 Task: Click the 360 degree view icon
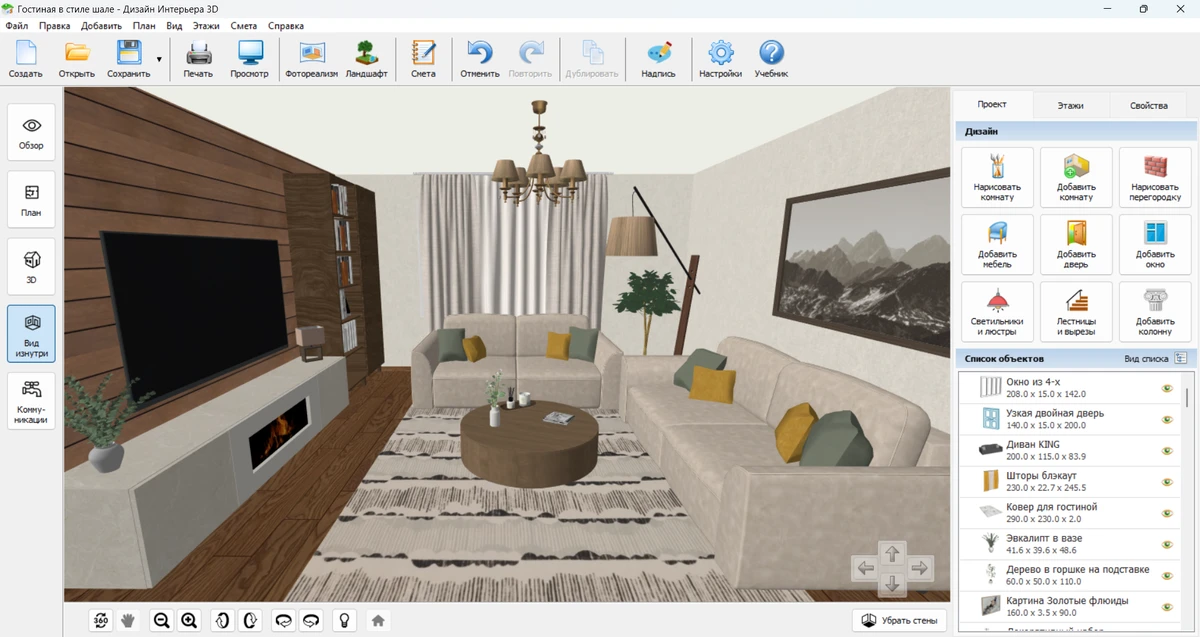click(101, 620)
